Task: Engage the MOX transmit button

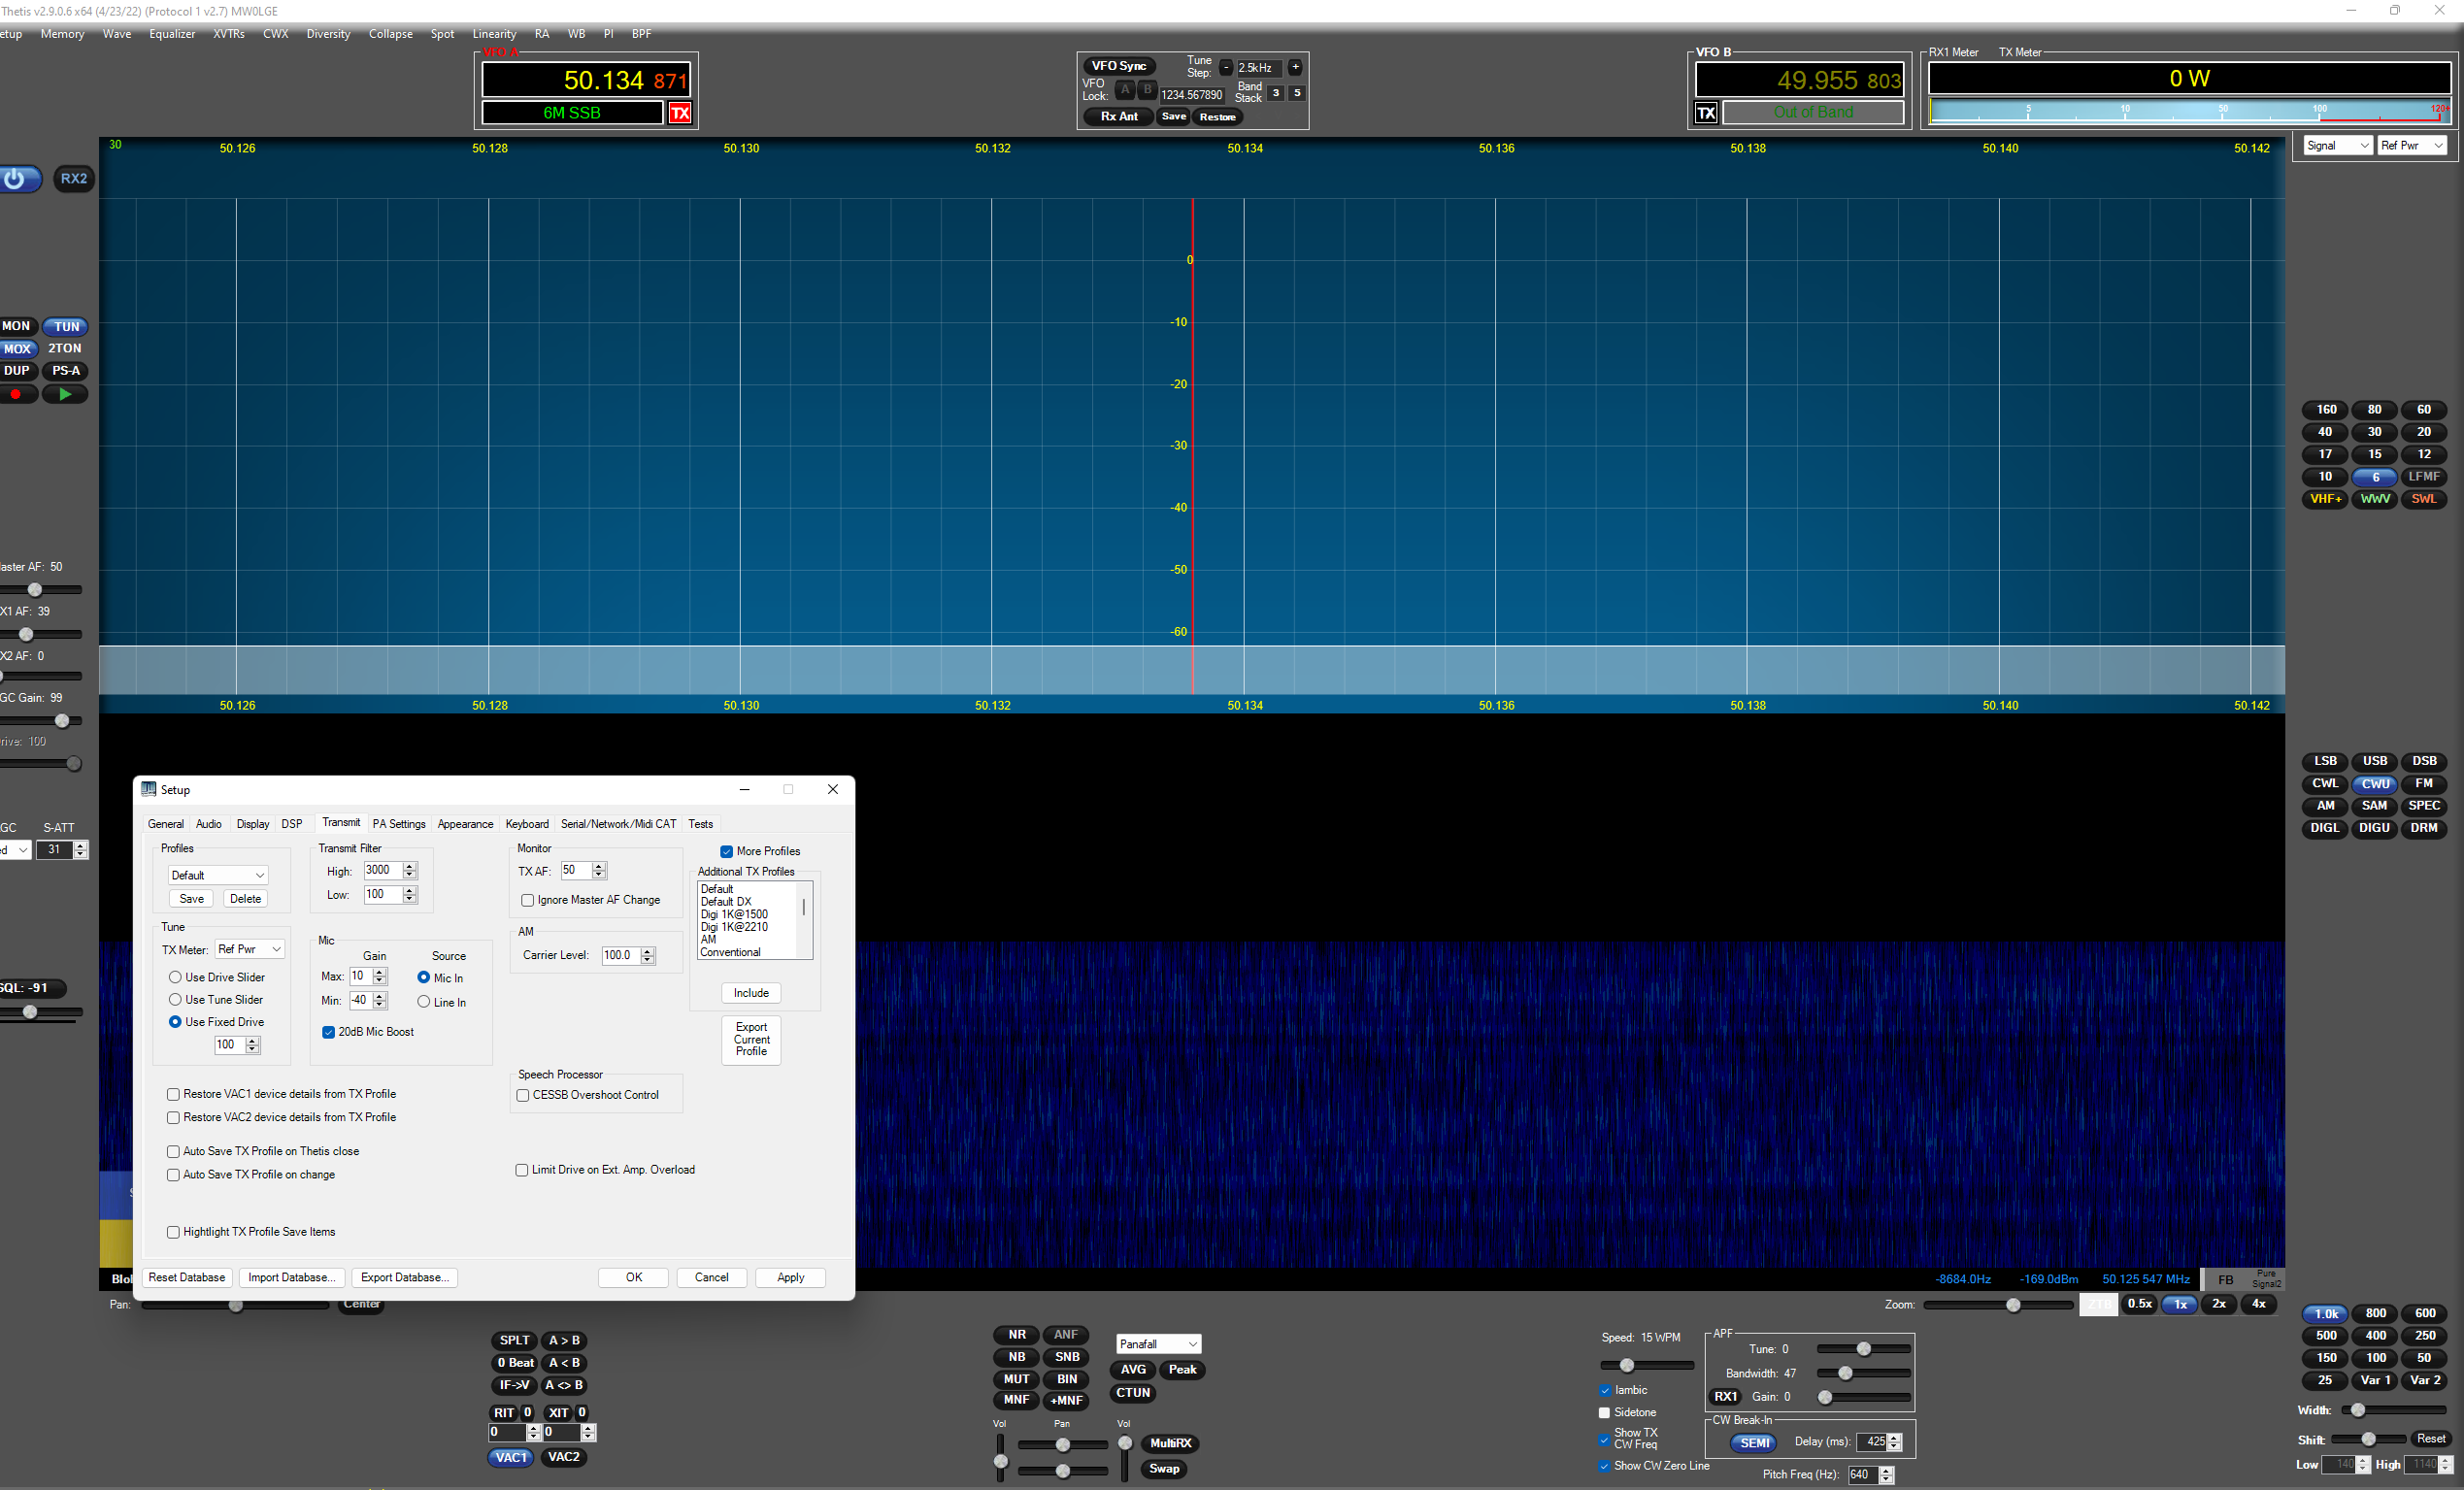Action: click(x=18, y=349)
